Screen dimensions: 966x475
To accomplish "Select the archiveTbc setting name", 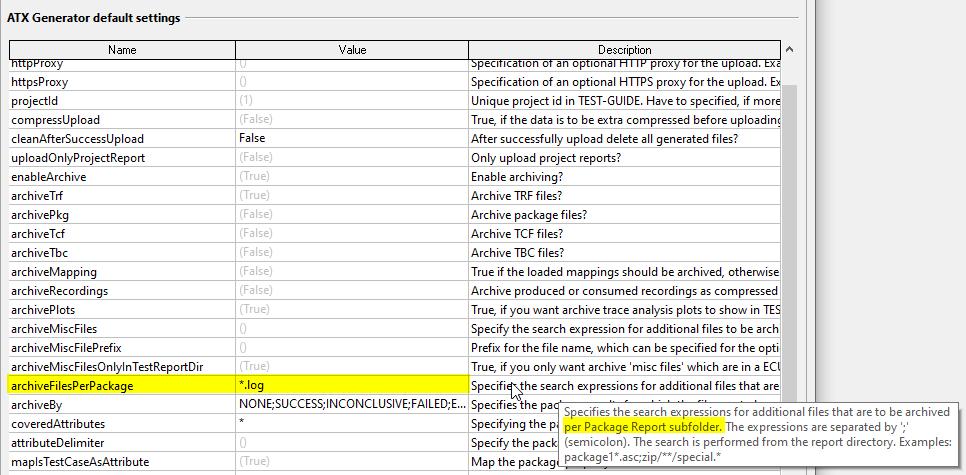I will [122, 253].
